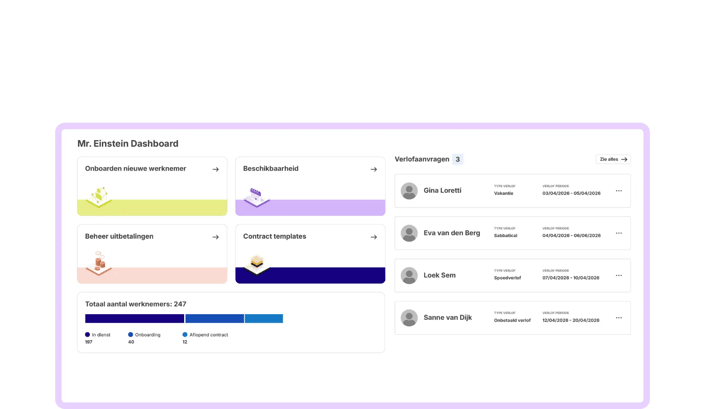Viewport: 705px width, 409px height.
Task: Open Beheer uitbetalingen via its arrow
Action: pyautogui.click(x=215, y=237)
